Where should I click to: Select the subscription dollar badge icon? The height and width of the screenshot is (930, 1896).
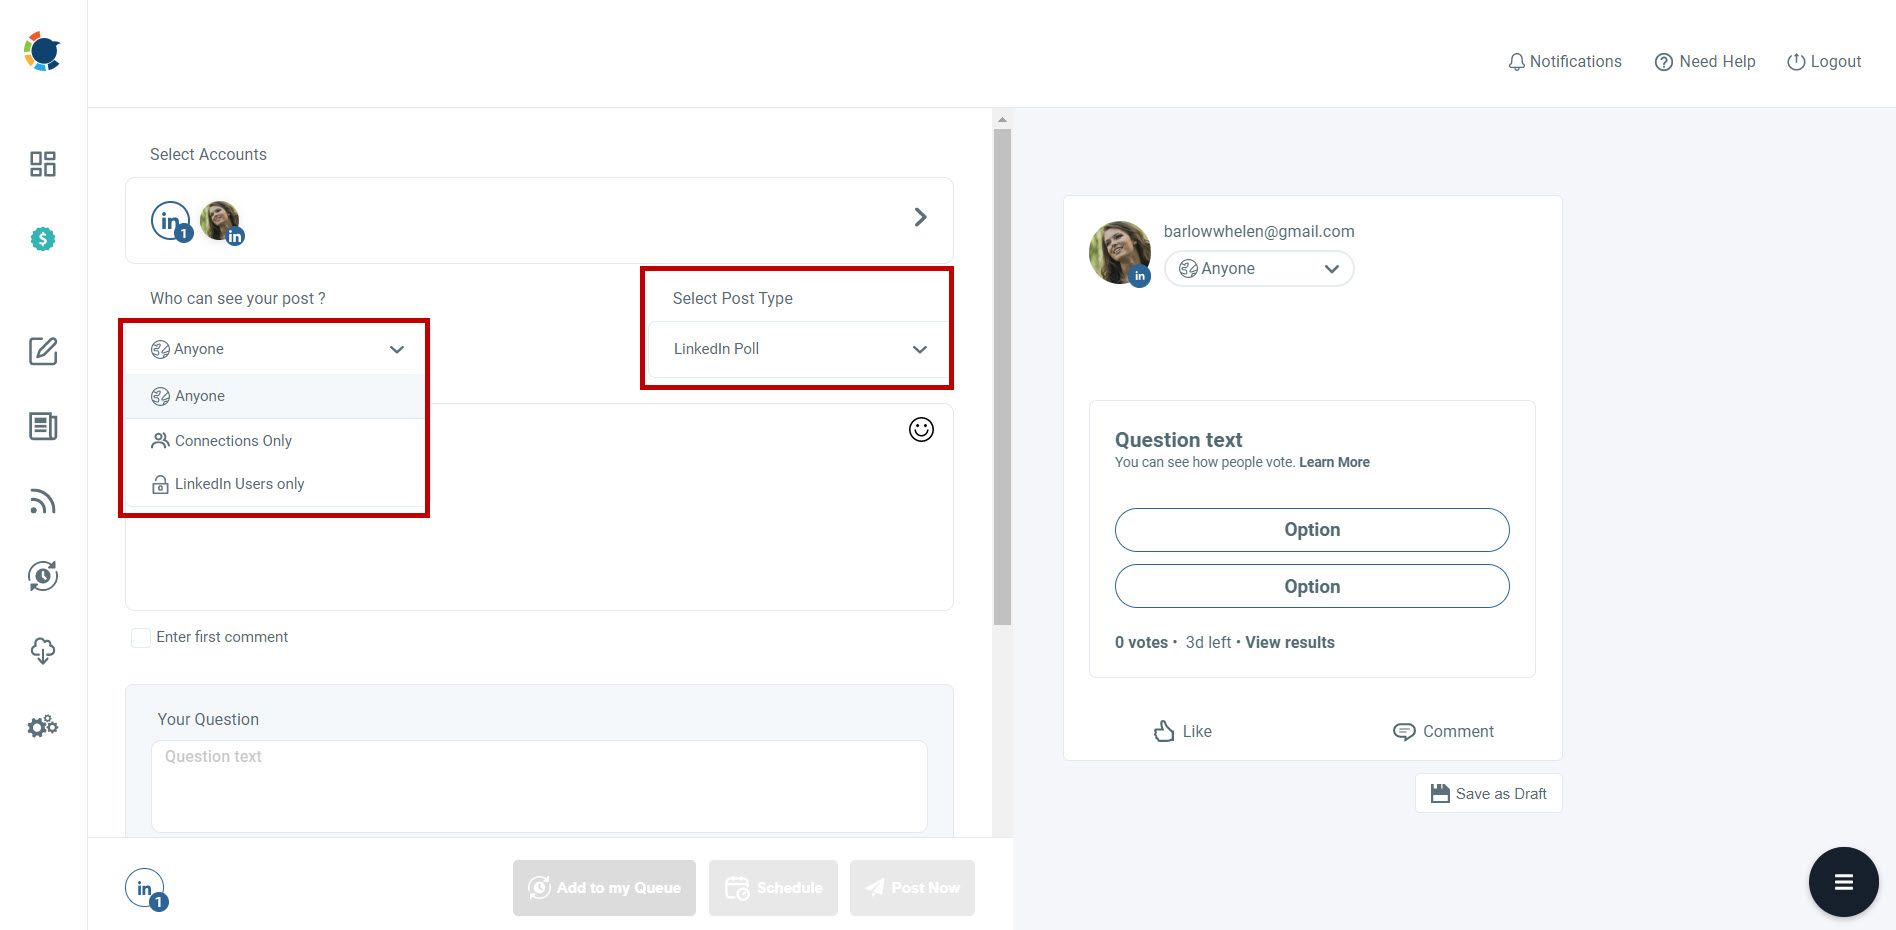[x=42, y=239]
